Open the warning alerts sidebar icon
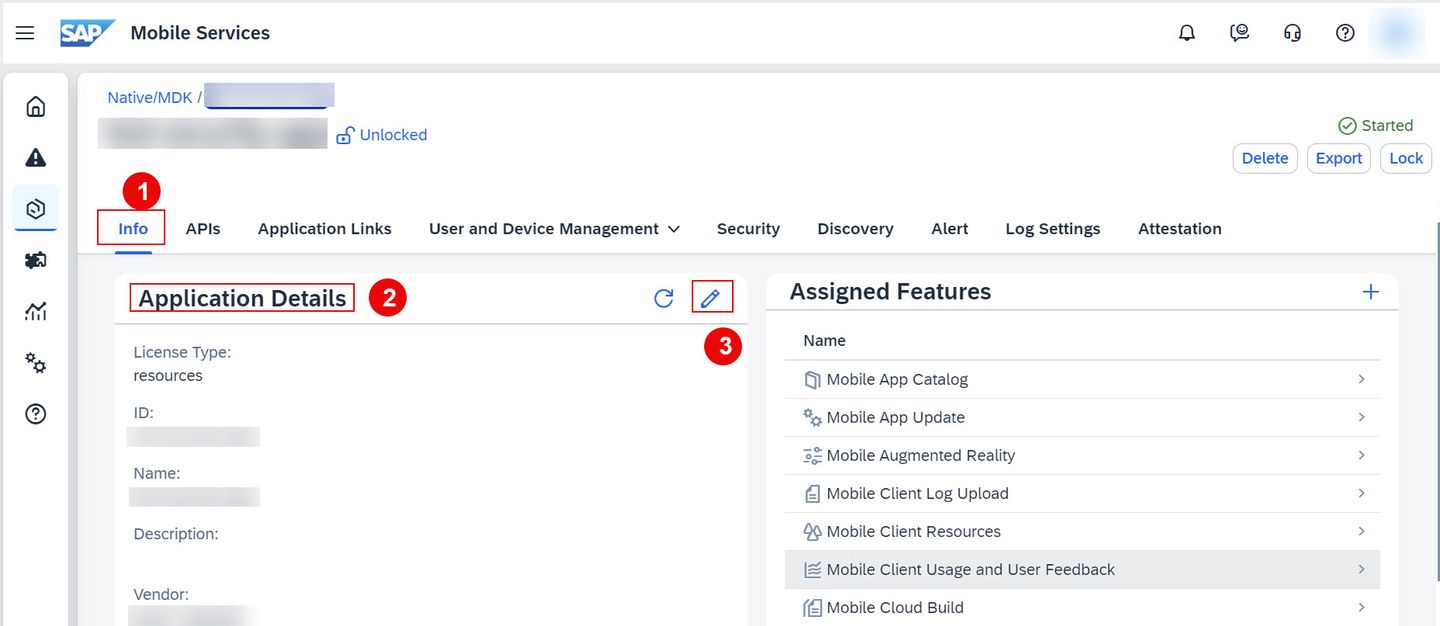 [x=36, y=157]
